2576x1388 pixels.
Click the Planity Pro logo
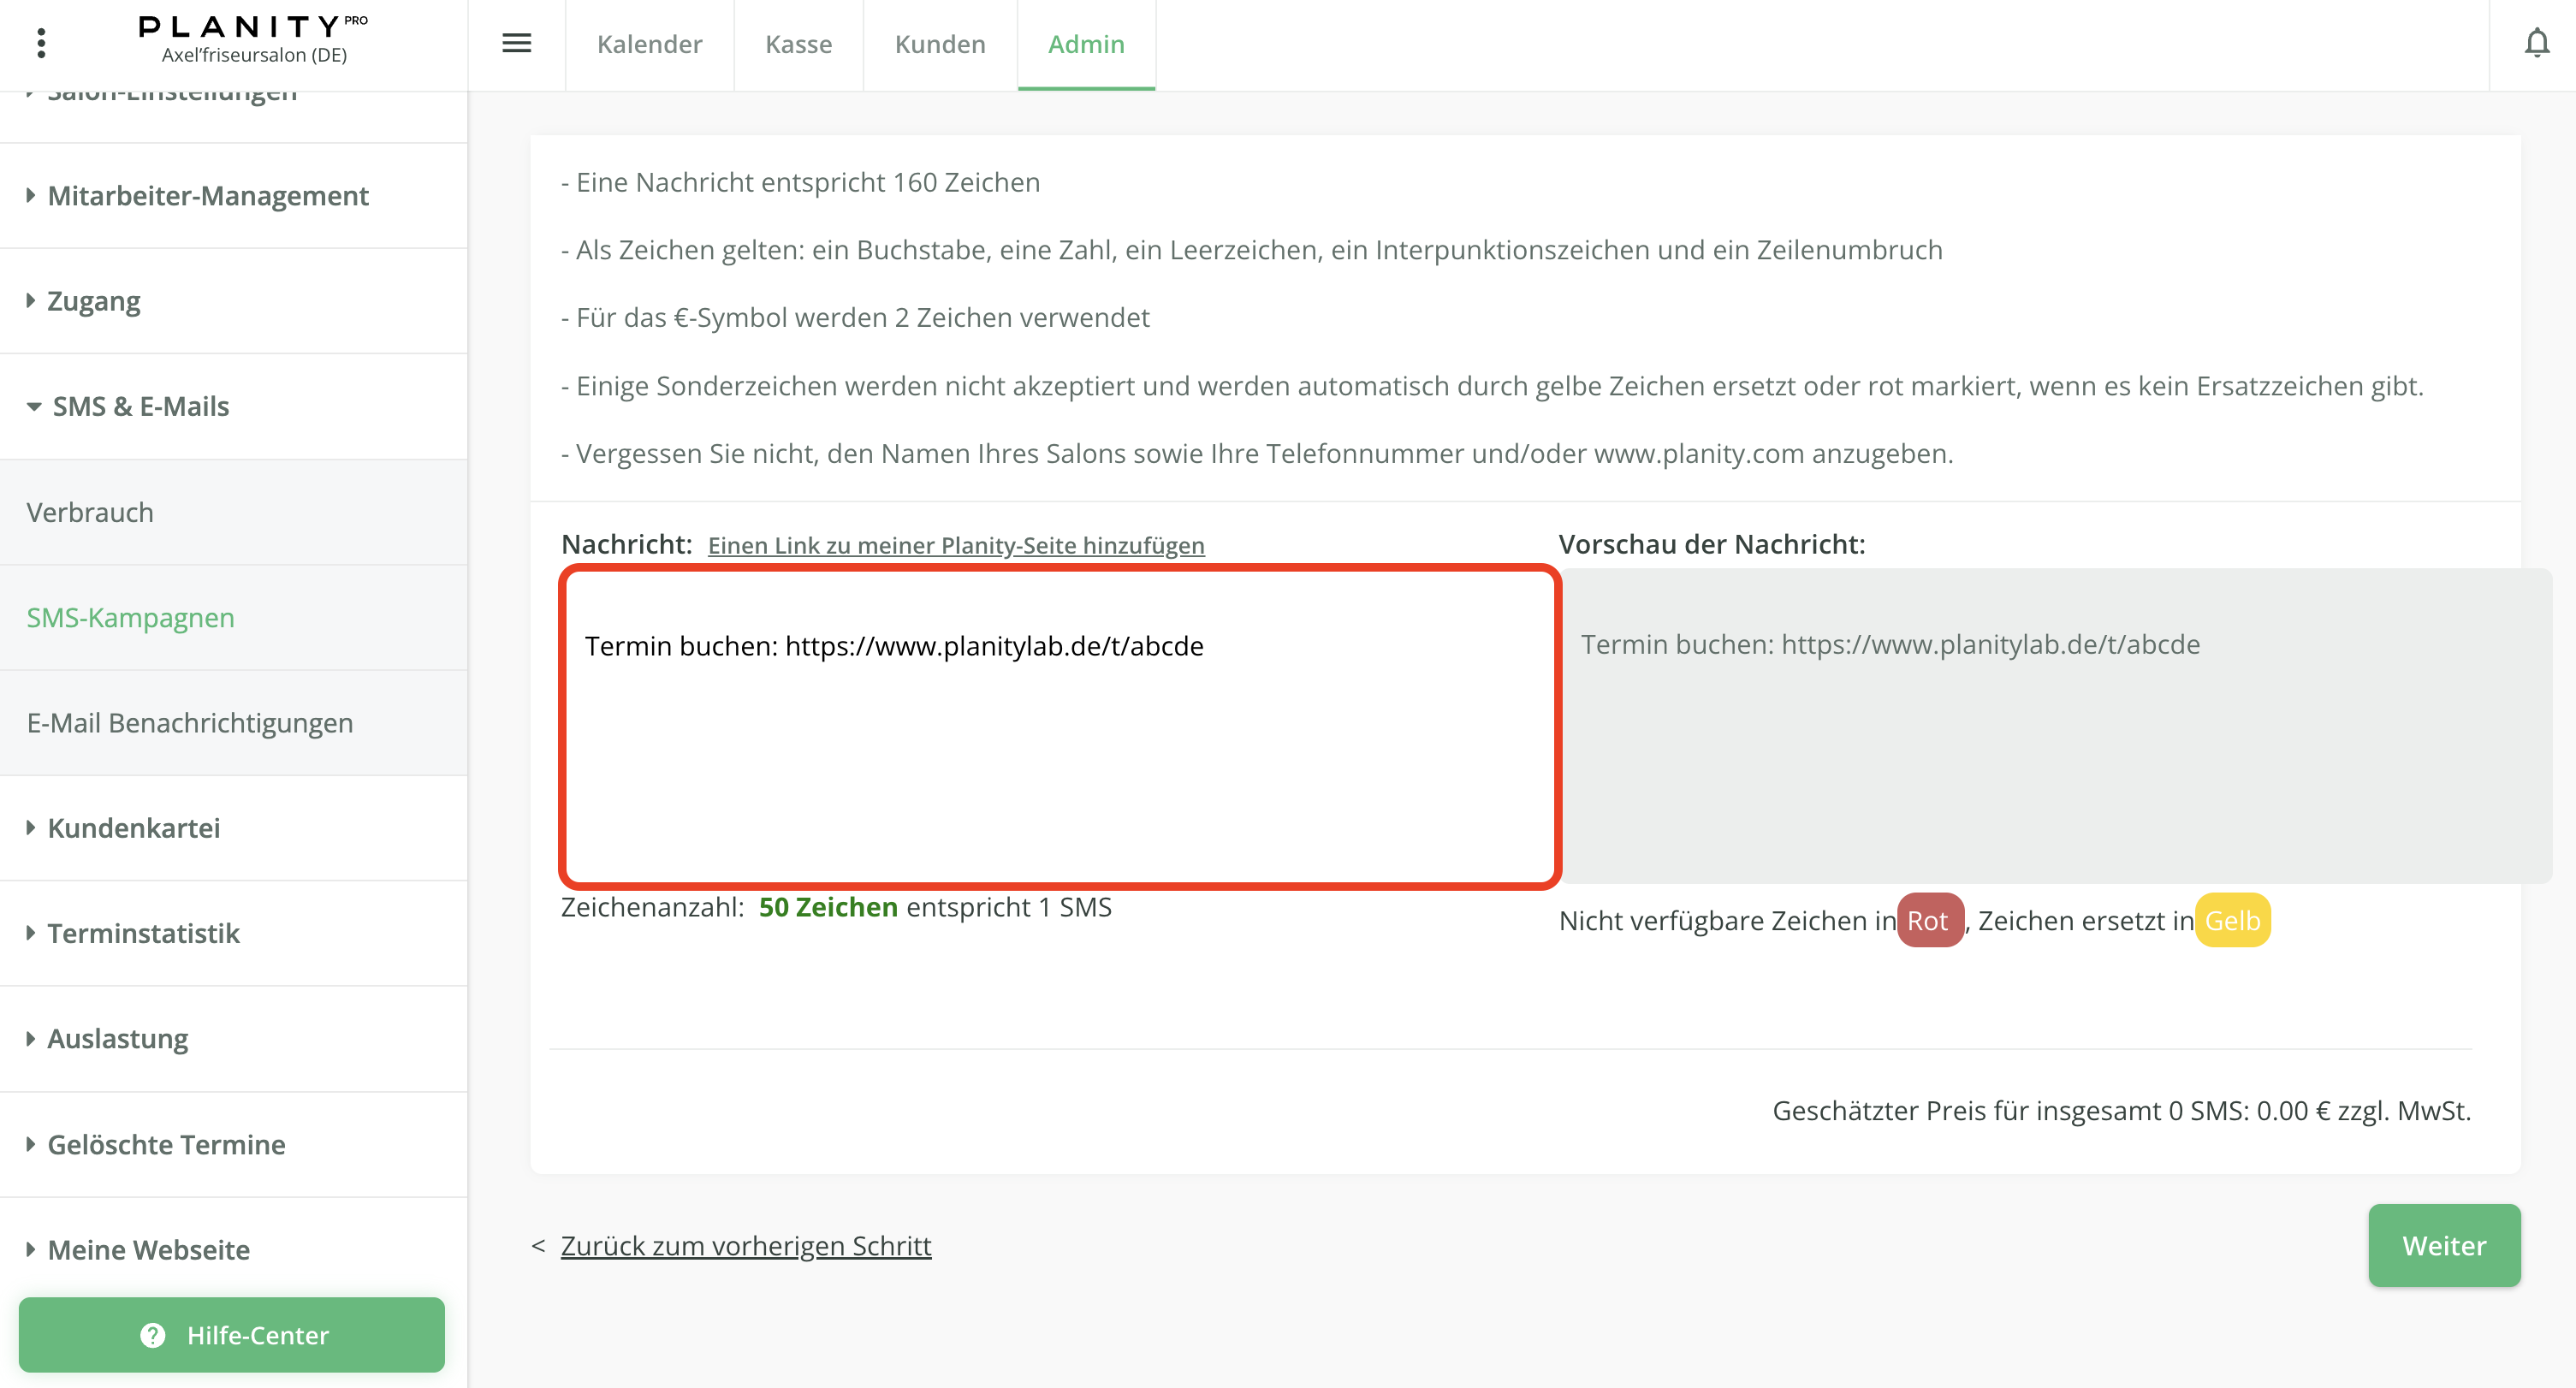click(x=253, y=27)
